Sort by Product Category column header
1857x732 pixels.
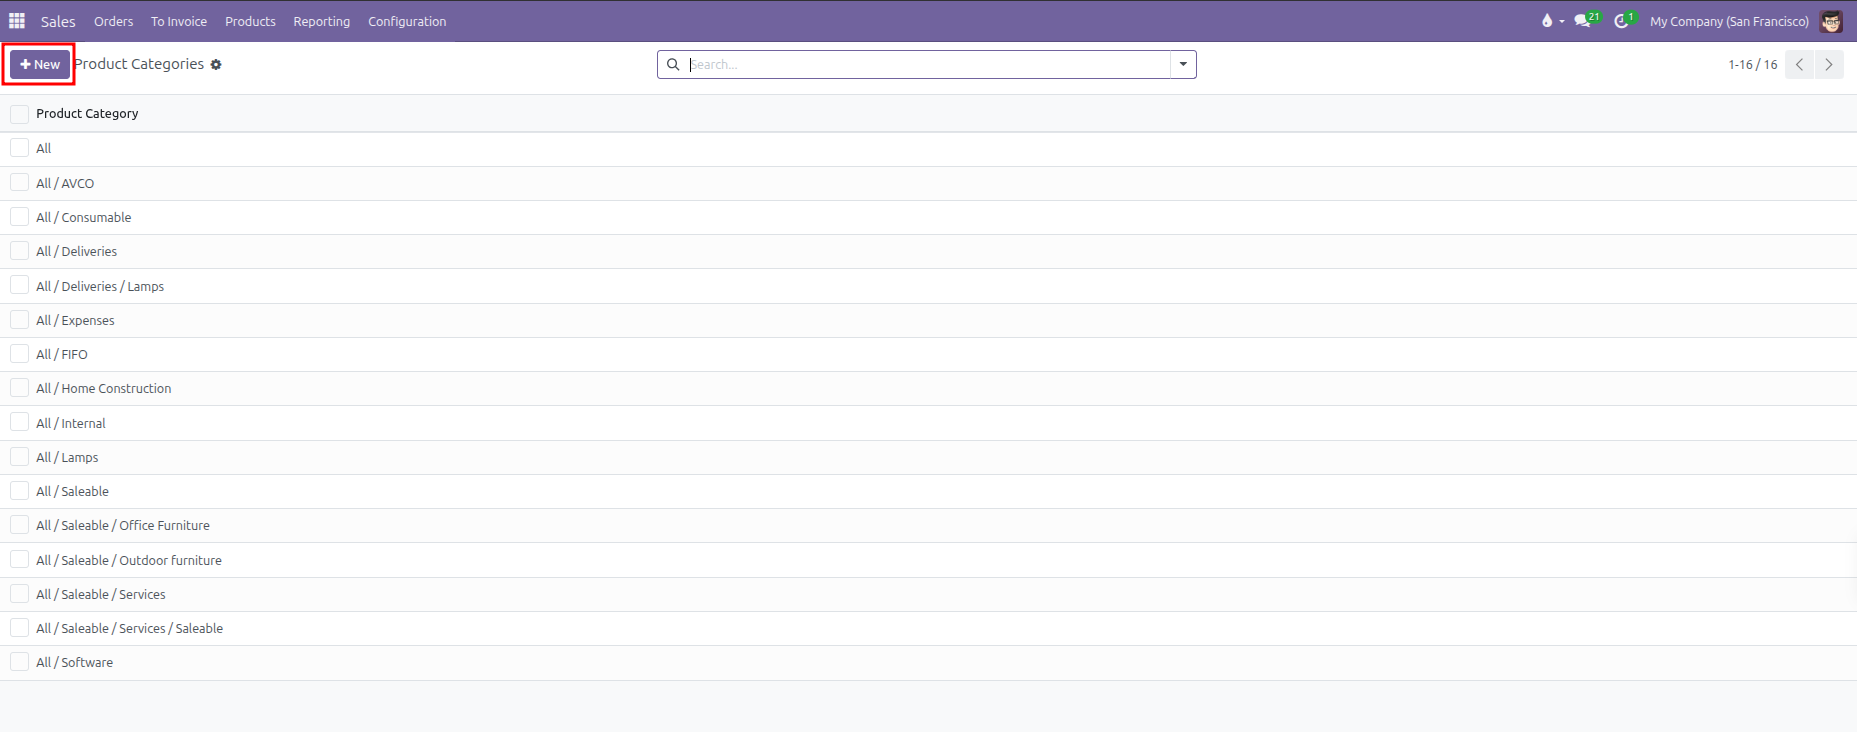coord(87,114)
